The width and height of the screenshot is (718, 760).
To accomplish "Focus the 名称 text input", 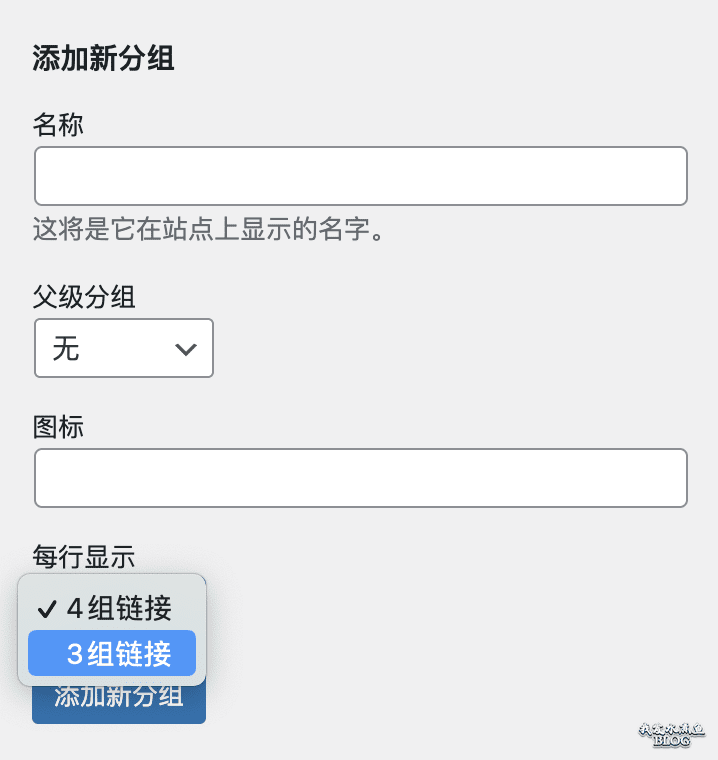I will point(360,176).
